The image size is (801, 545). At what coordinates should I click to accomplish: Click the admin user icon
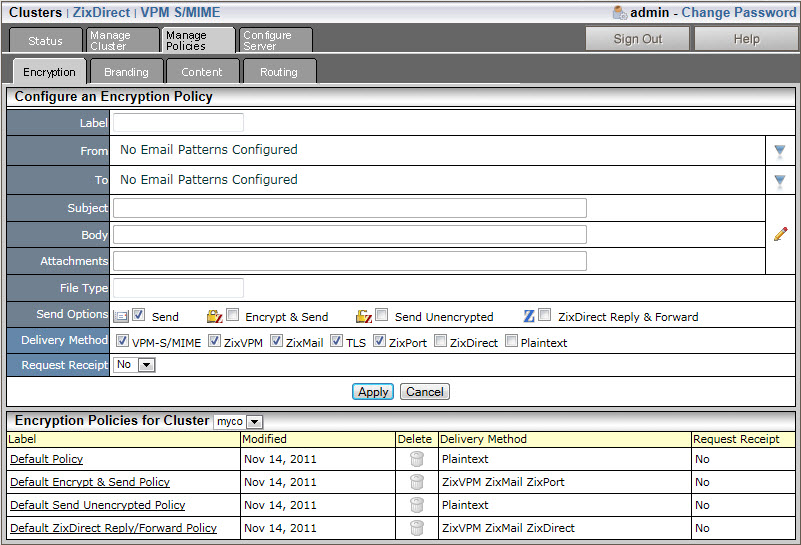(620, 12)
